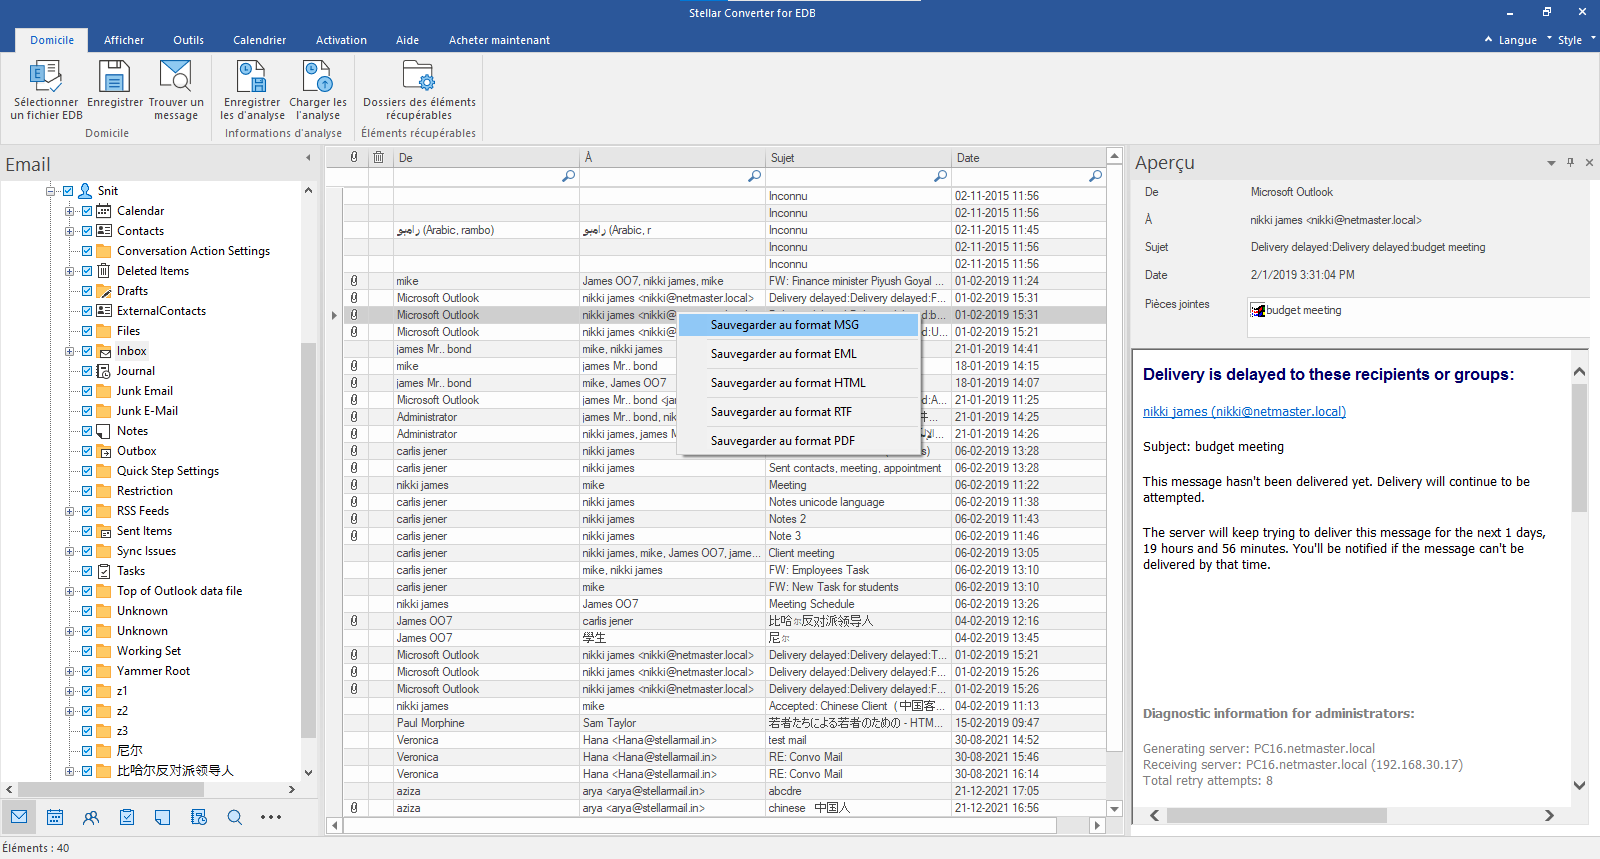The width and height of the screenshot is (1600, 859).
Task: Expand the Sync Issues node
Action: [69, 550]
